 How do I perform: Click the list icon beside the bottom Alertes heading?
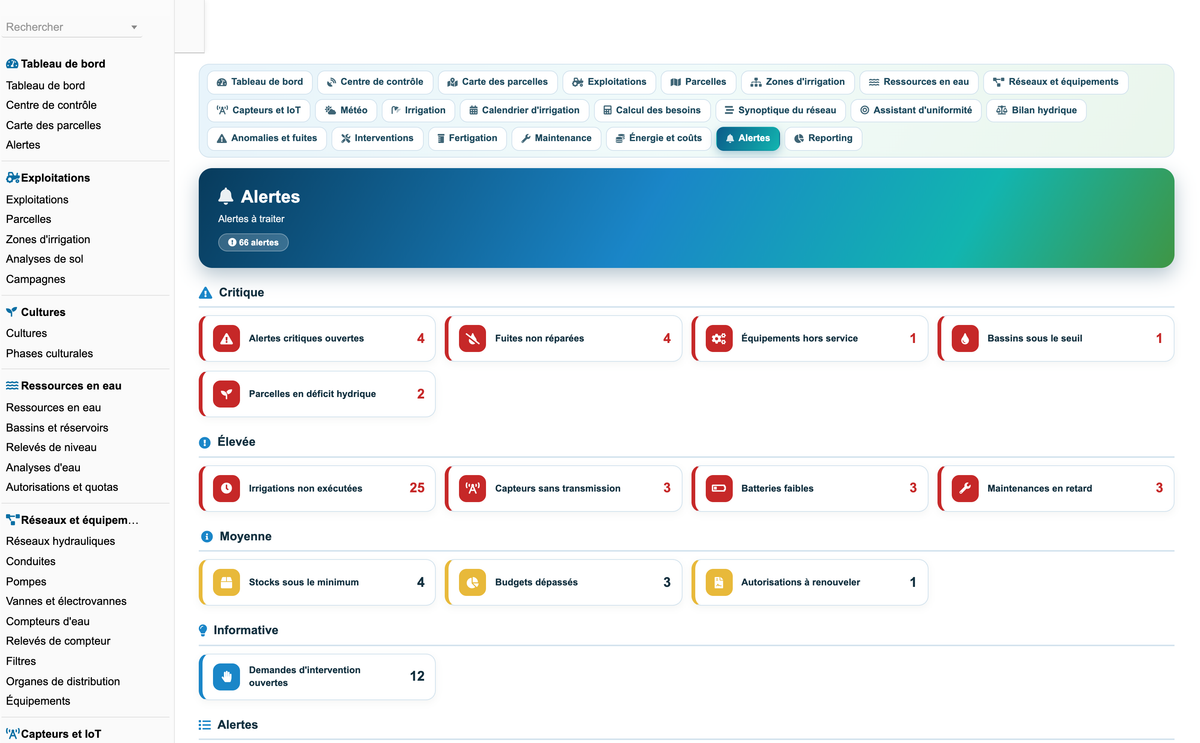(205, 725)
